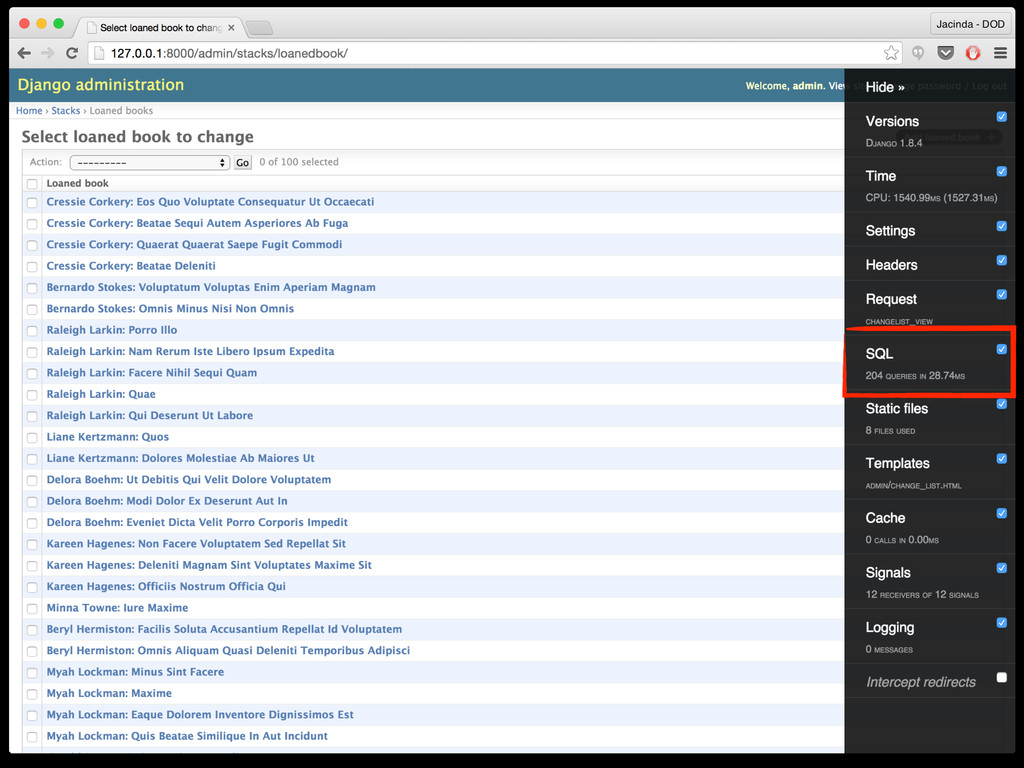This screenshot has width=1024, height=768.
Task: Toggle the select-all Loaned book checkbox
Action: [32, 184]
